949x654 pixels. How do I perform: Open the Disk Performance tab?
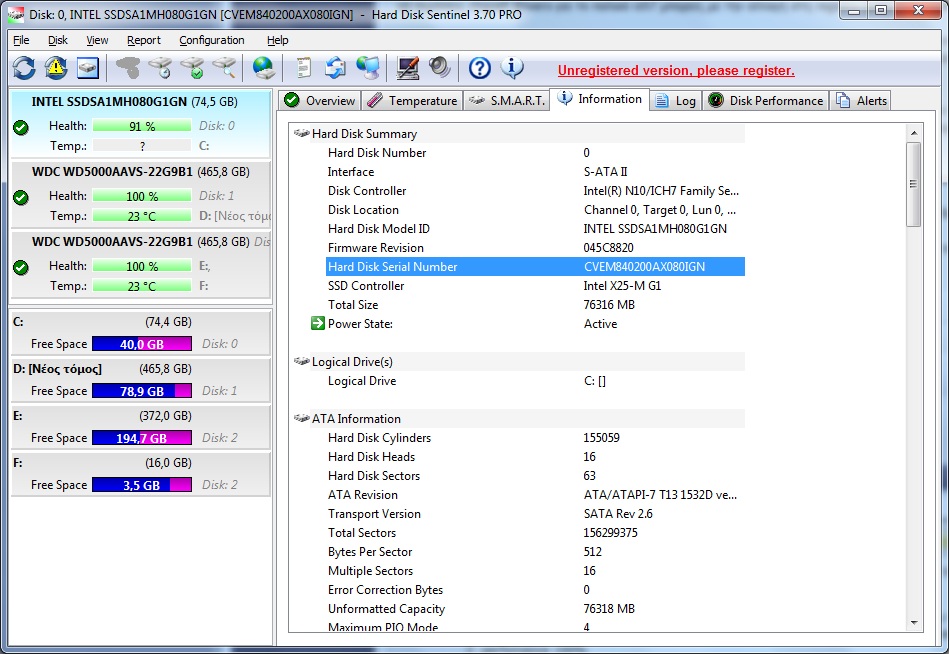(766, 100)
